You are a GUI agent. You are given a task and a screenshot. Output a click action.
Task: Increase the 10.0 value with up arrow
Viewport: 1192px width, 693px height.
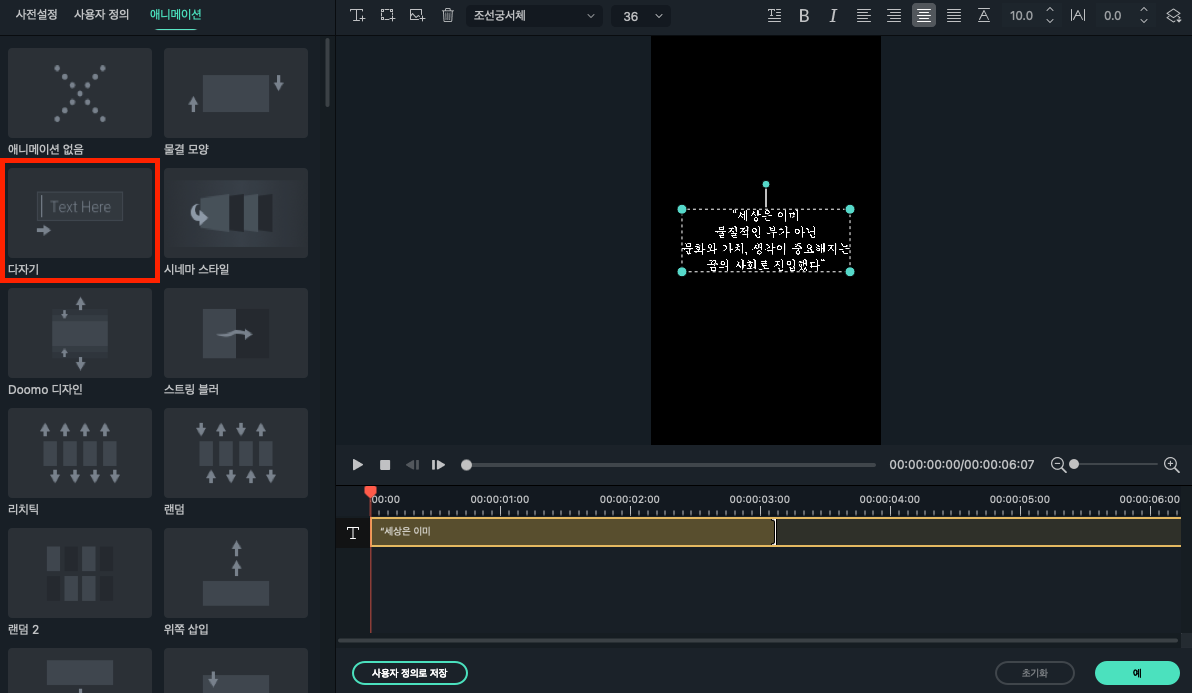pyautogui.click(x=1050, y=10)
